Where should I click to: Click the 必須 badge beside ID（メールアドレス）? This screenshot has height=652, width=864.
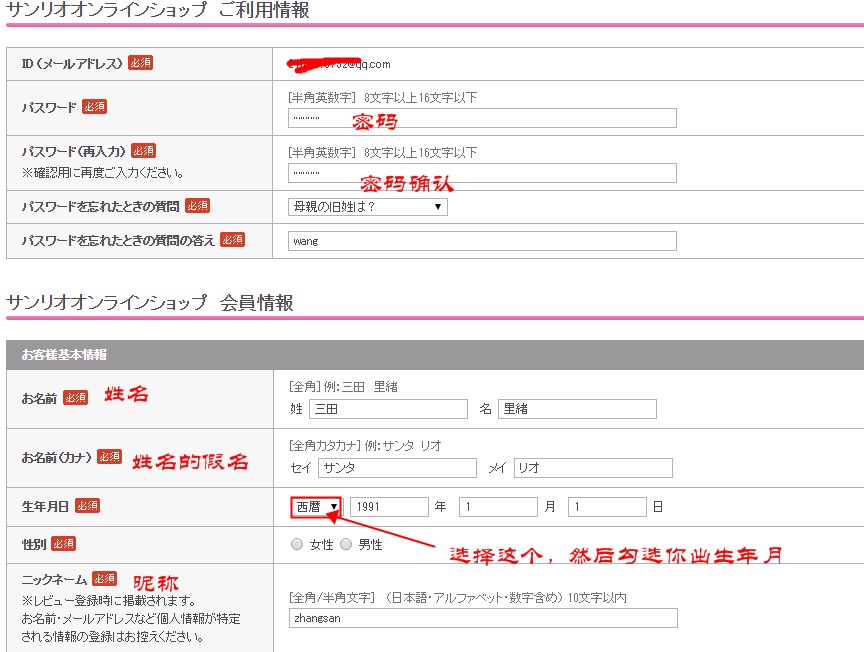point(141,63)
